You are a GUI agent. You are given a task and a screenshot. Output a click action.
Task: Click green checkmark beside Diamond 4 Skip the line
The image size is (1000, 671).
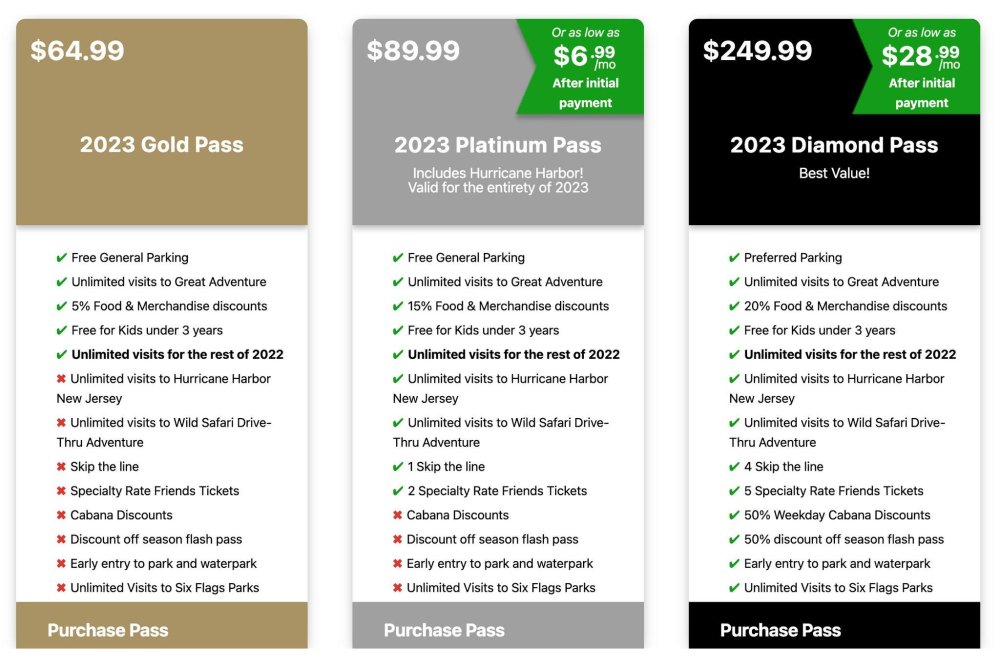[x=734, y=467]
